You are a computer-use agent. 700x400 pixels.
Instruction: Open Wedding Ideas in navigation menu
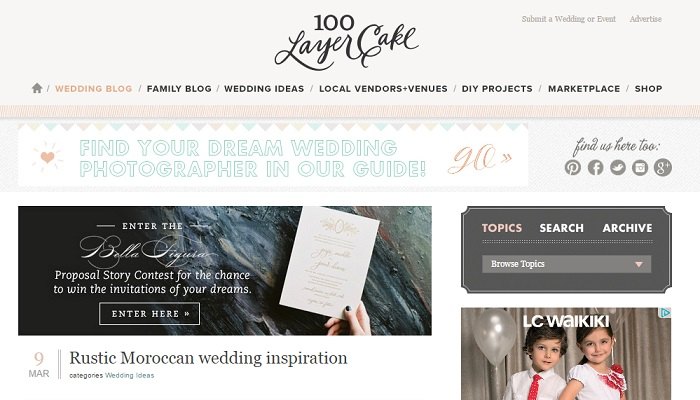point(264,89)
